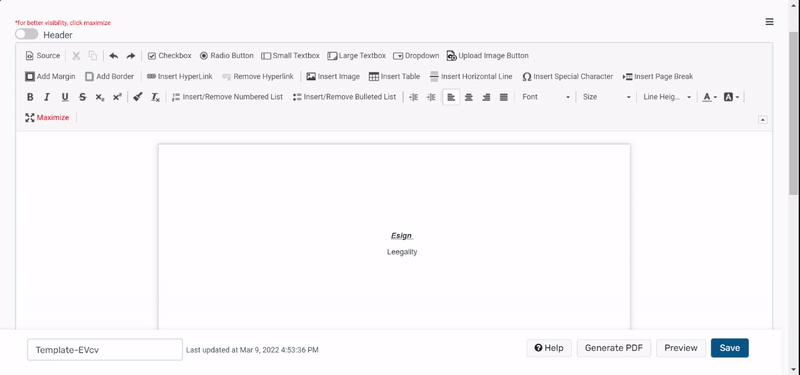This screenshot has width=800, height=375.
Task: Click Insert HyperLink
Action: 180,77
